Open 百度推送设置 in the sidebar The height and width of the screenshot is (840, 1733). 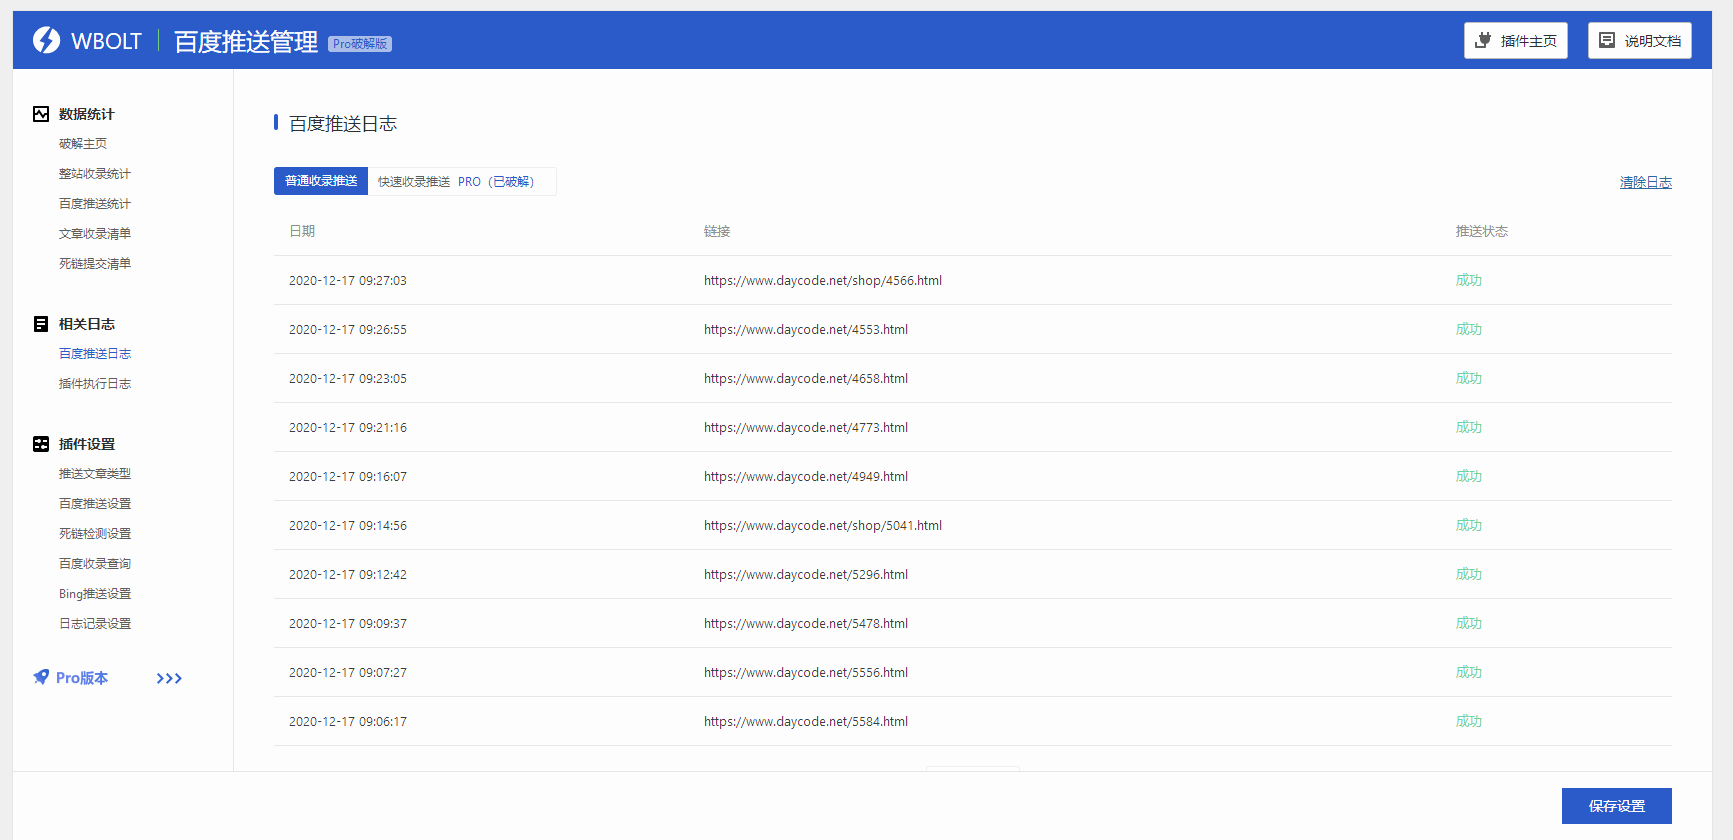[x=95, y=504]
